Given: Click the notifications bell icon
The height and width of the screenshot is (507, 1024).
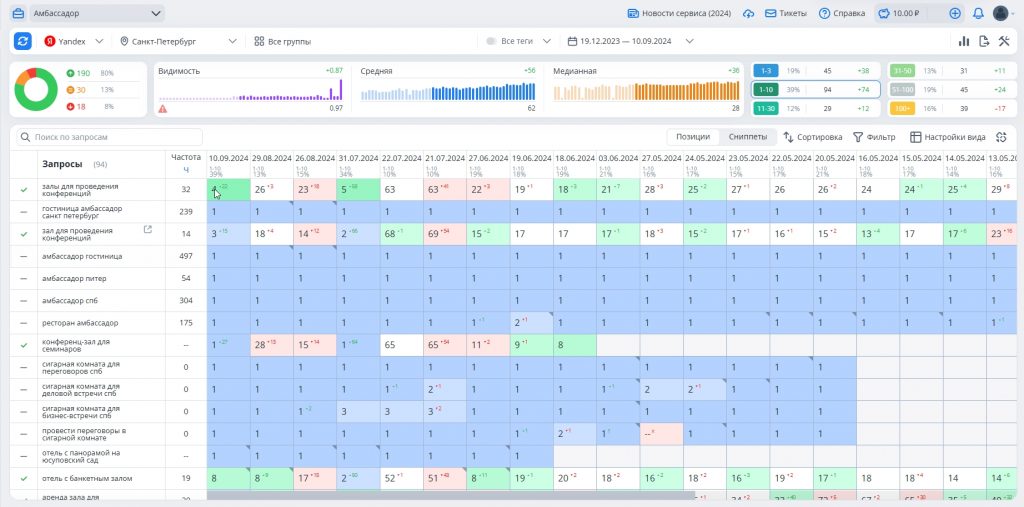Looking at the screenshot, I should (x=978, y=14).
